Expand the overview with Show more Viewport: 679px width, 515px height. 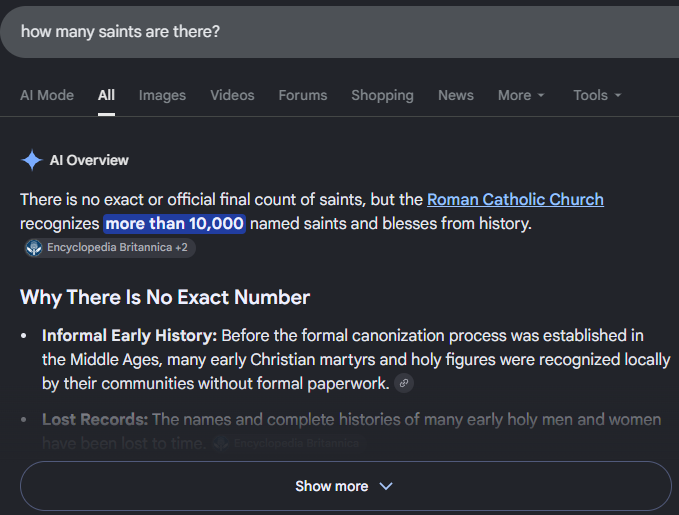346,486
